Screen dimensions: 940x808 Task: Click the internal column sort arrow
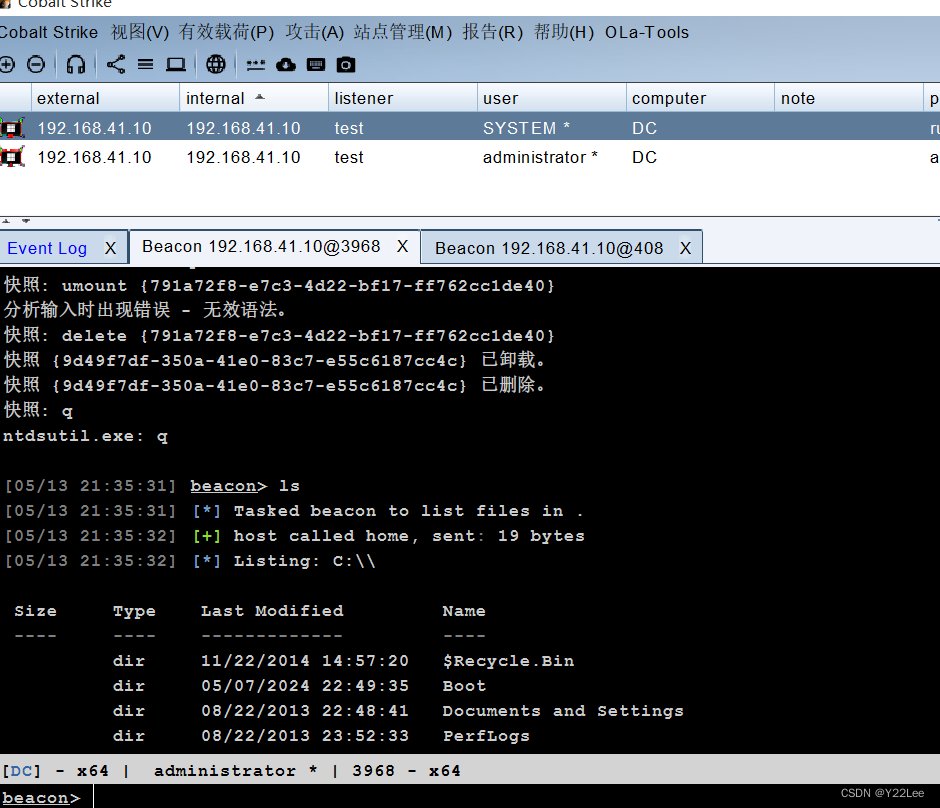tap(260, 97)
